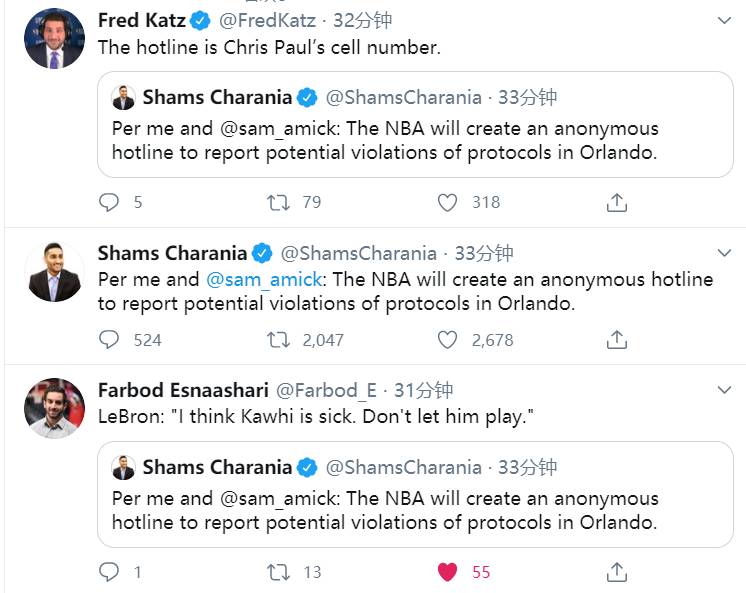Retweet Shams Charania's tweet with 2,047 retweets
This screenshot has height=593, width=746.
point(277,340)
